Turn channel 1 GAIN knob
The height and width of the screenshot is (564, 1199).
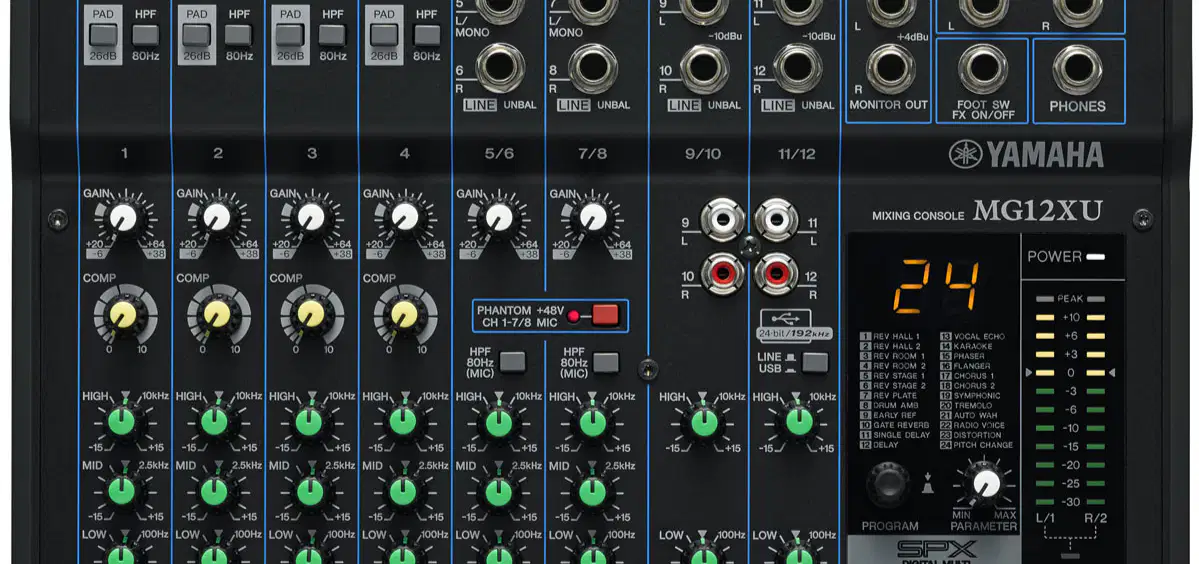[123, 218]
